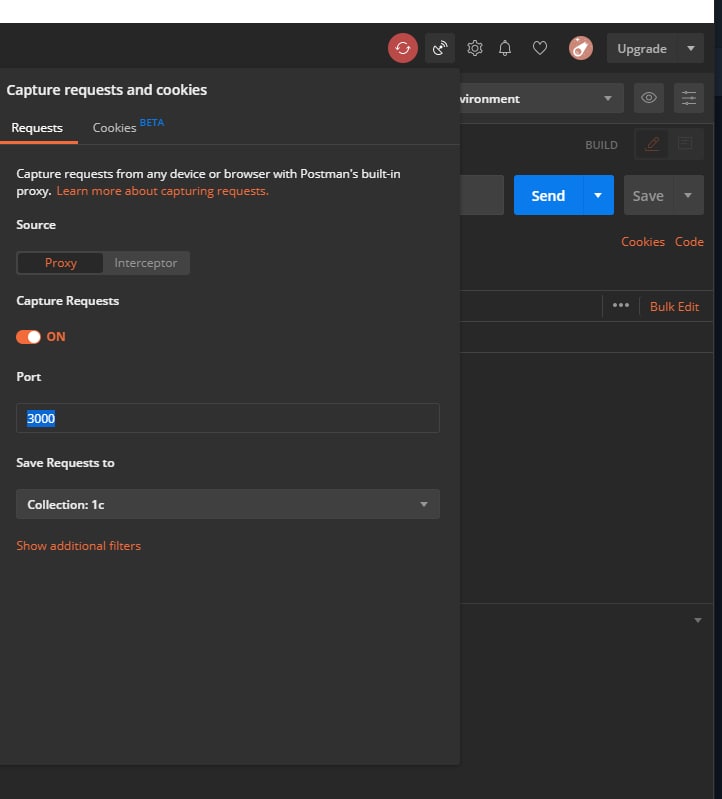Open the notifications bell
This screenshot has height=799, width=722.
(505, 48)
